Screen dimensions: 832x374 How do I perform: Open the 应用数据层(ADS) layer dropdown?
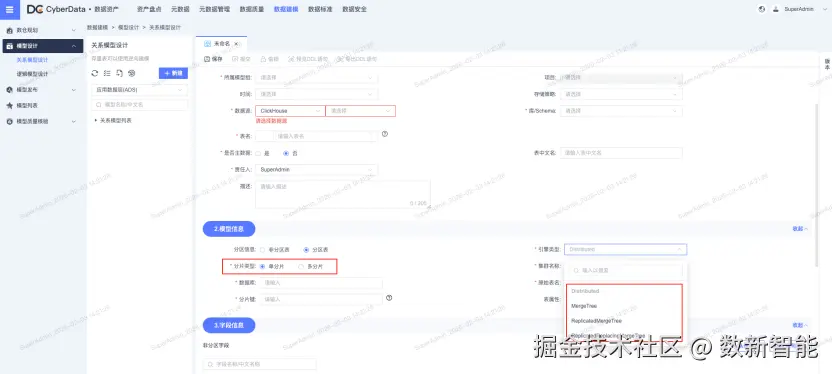click(140, 90)
